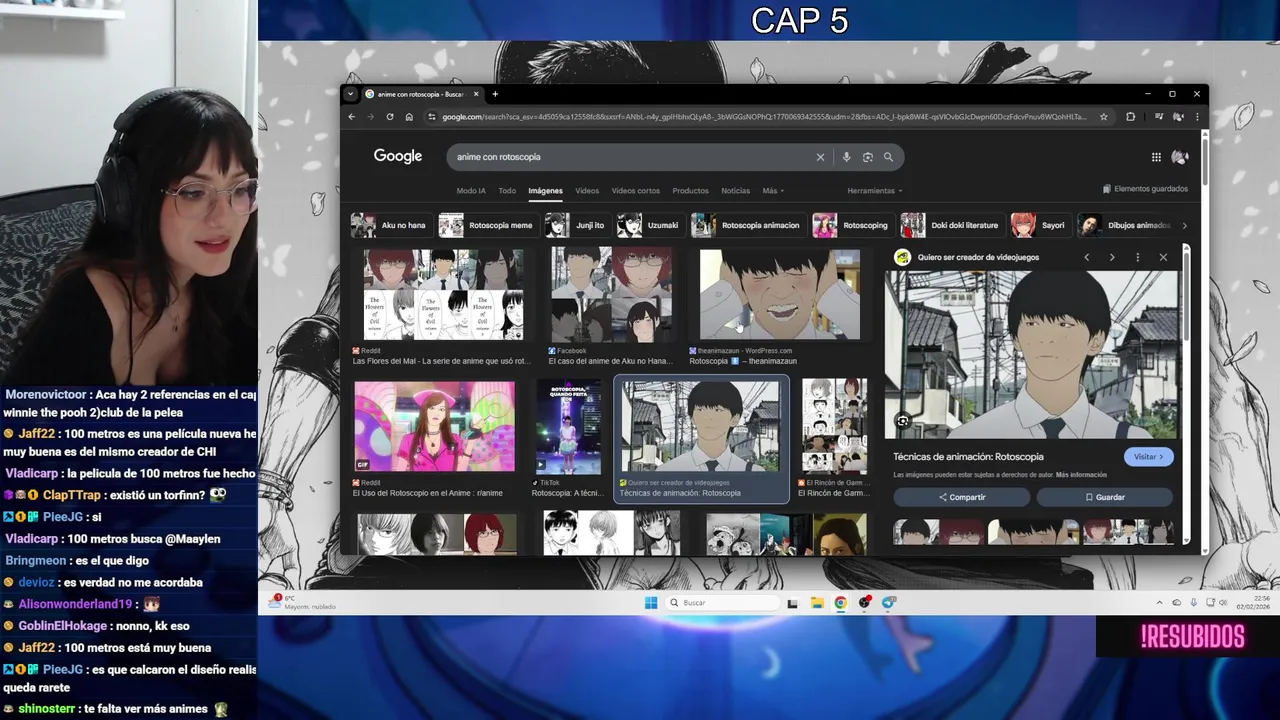The image size is (1280, 720).
Task: Click the browser address bar URL
Action: (x=765, y=117)
